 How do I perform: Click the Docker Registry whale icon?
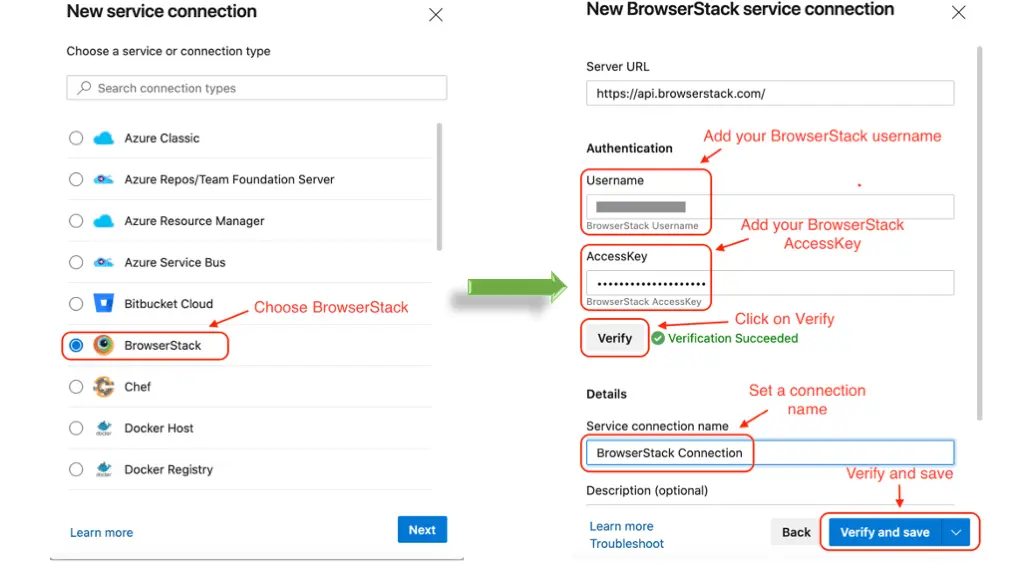(104, 470)
